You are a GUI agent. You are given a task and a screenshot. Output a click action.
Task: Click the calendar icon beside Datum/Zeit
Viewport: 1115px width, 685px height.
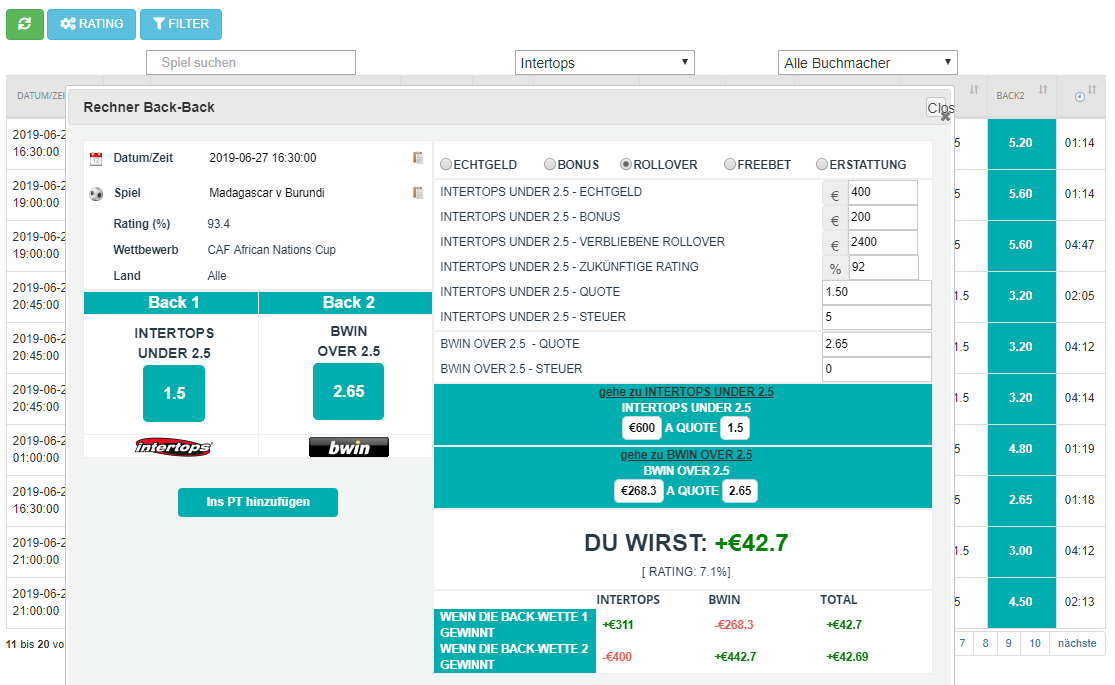[x=96, y=159]
